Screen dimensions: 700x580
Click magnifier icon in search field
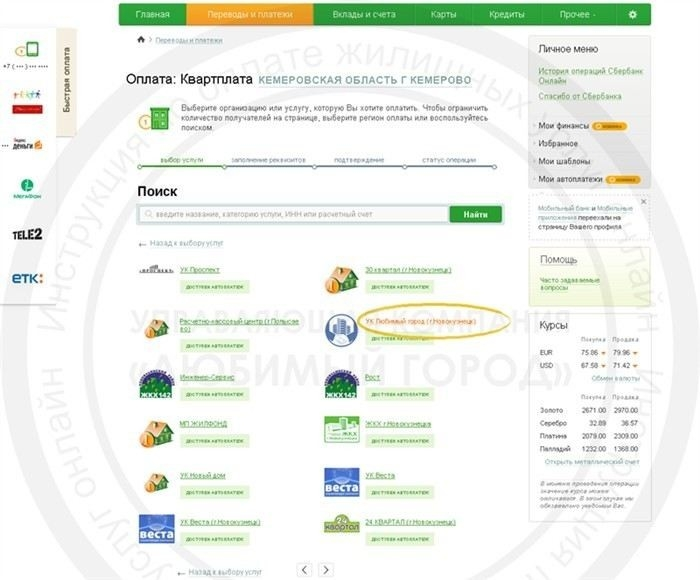pyautogui.click(x=149, y=214)
